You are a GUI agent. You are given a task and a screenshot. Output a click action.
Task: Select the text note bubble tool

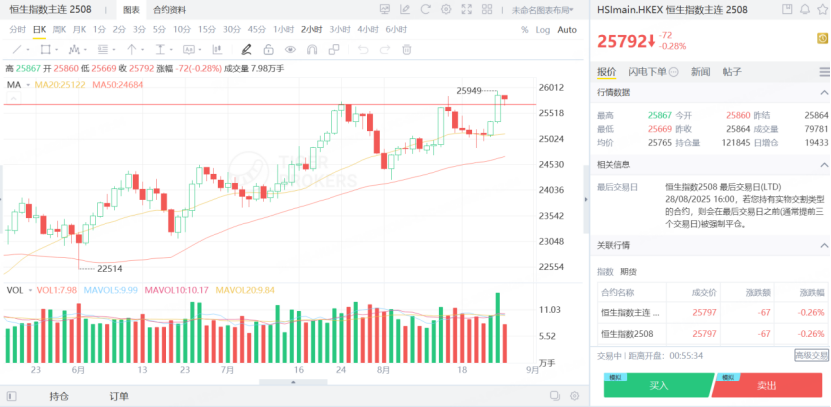coord(189,50)
